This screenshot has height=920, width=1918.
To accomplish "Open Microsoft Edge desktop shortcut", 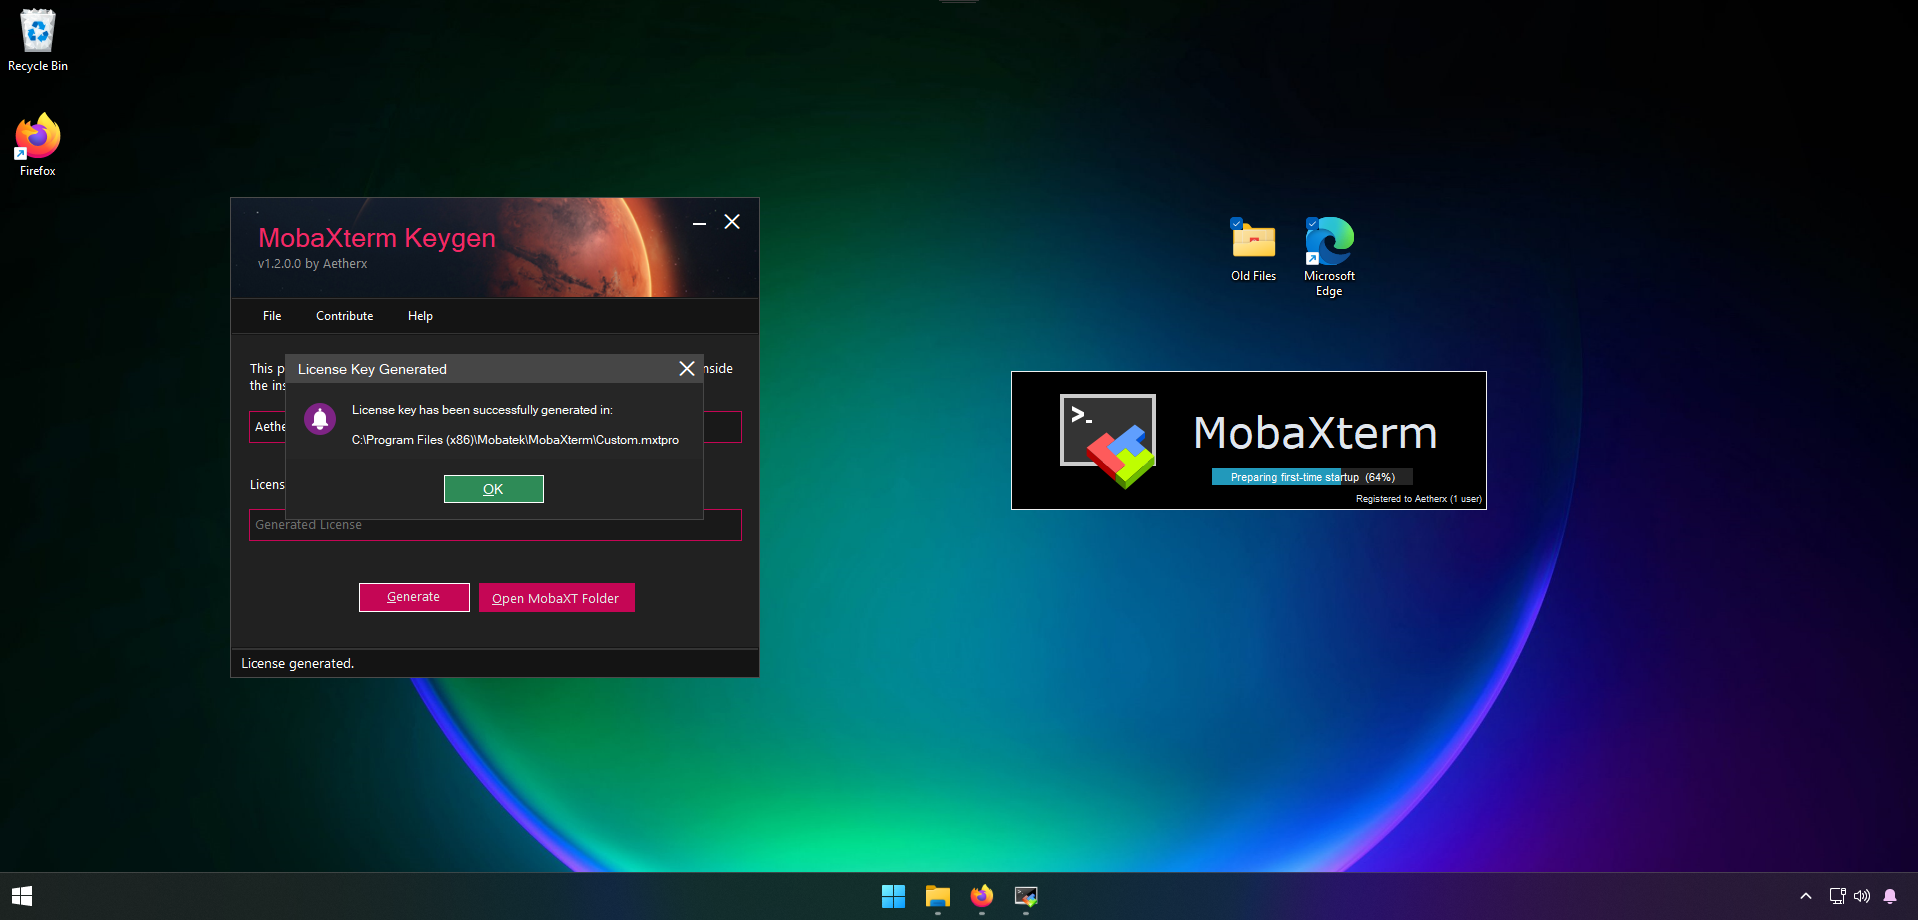I will pyautogui.click(x=1329, y=257).
